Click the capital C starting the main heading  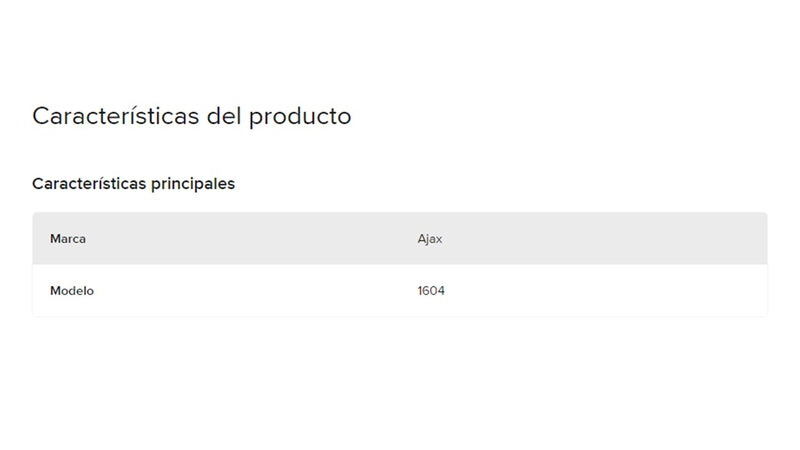click(x=40, y=116)
